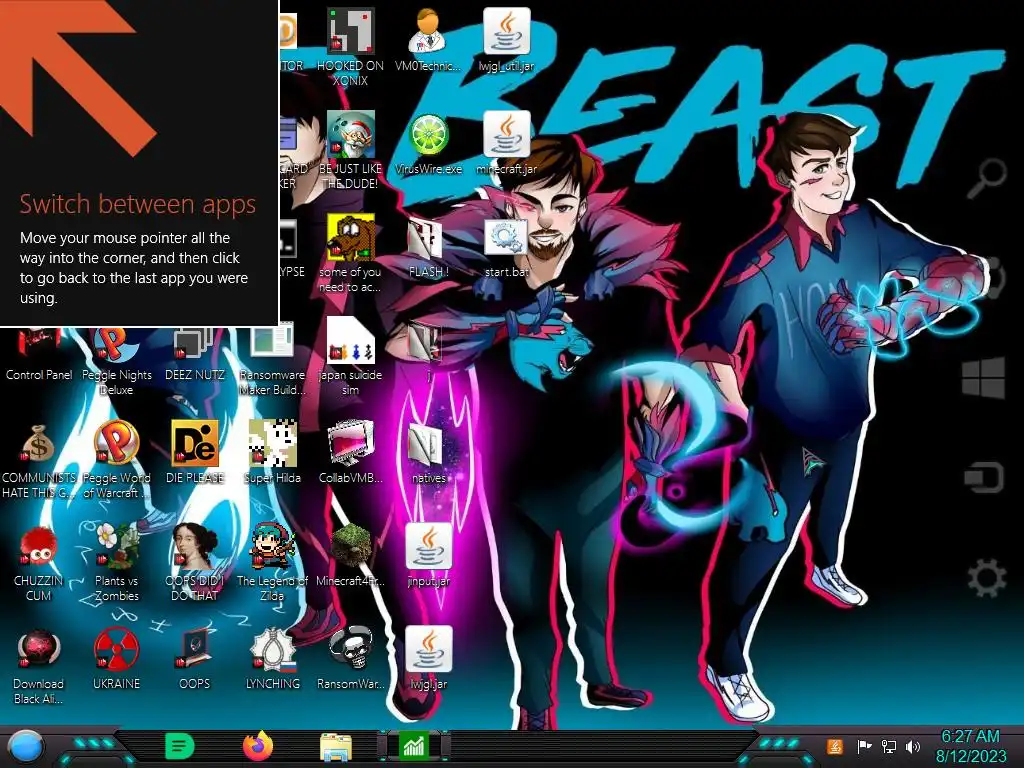This screenshot has width=1024, height=768.
Task: Switch to the green chart taskbar app
Action: pyautogui.click(x=414, y=746)
